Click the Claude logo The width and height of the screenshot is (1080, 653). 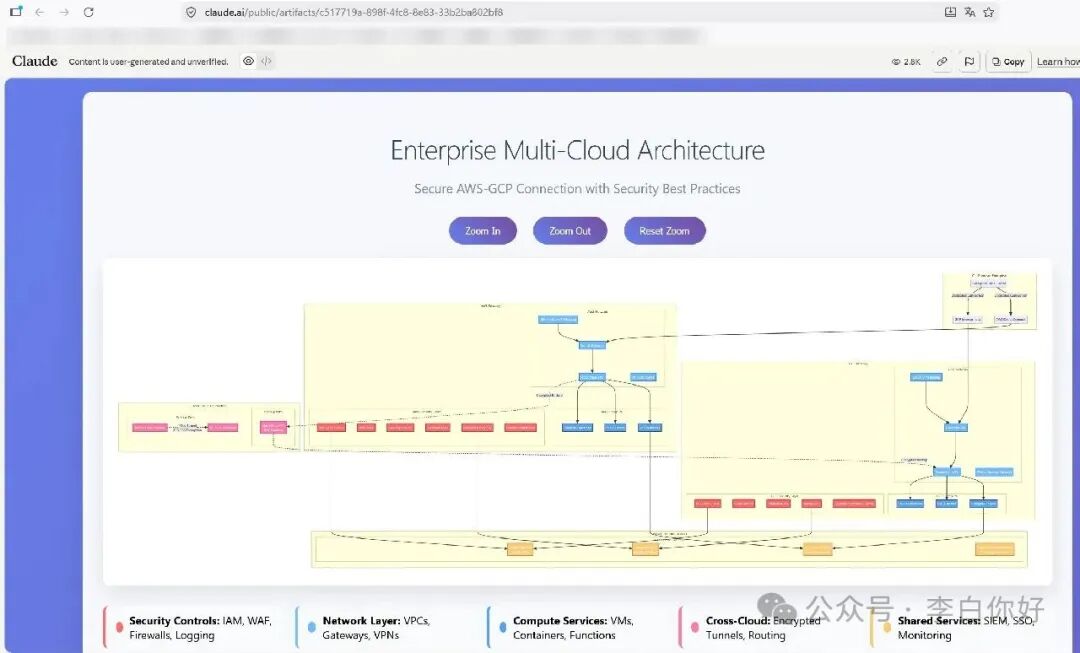pyautogui.click(x=34, y=61)
